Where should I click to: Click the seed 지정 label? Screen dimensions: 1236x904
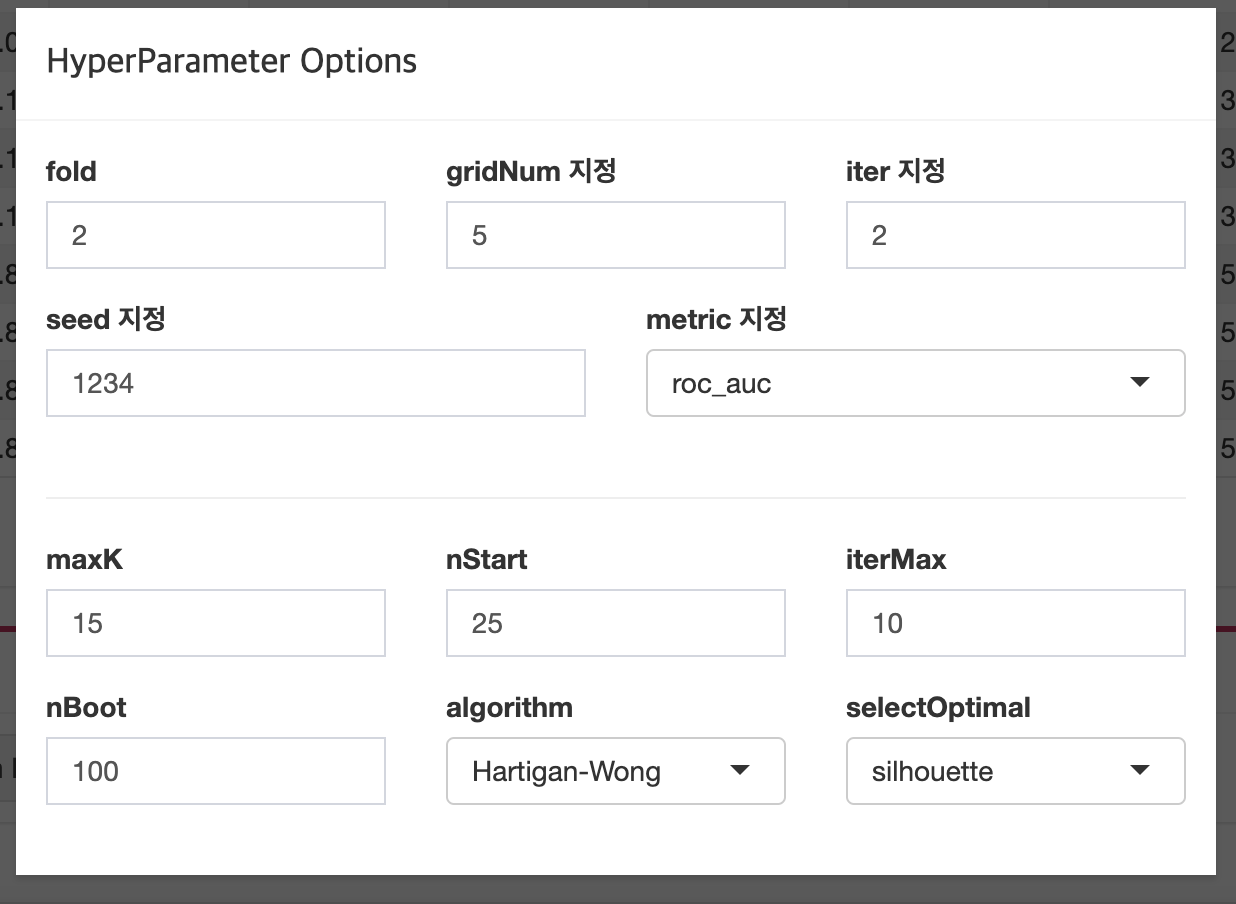pos(106,319)
